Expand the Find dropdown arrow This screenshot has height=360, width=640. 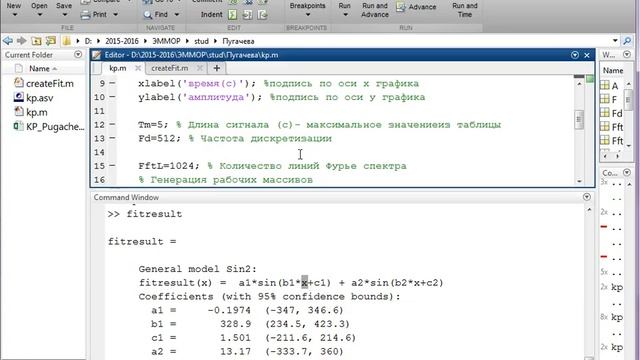[x=177, y=15]
